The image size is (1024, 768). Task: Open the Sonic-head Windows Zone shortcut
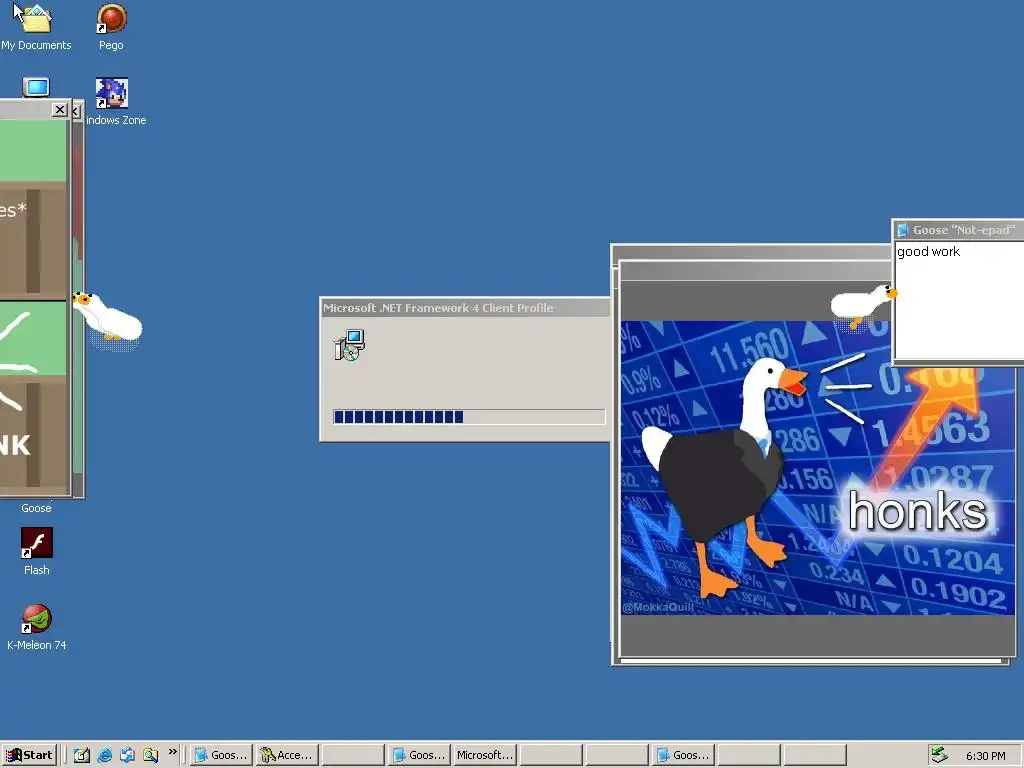[x=112, y=93]
